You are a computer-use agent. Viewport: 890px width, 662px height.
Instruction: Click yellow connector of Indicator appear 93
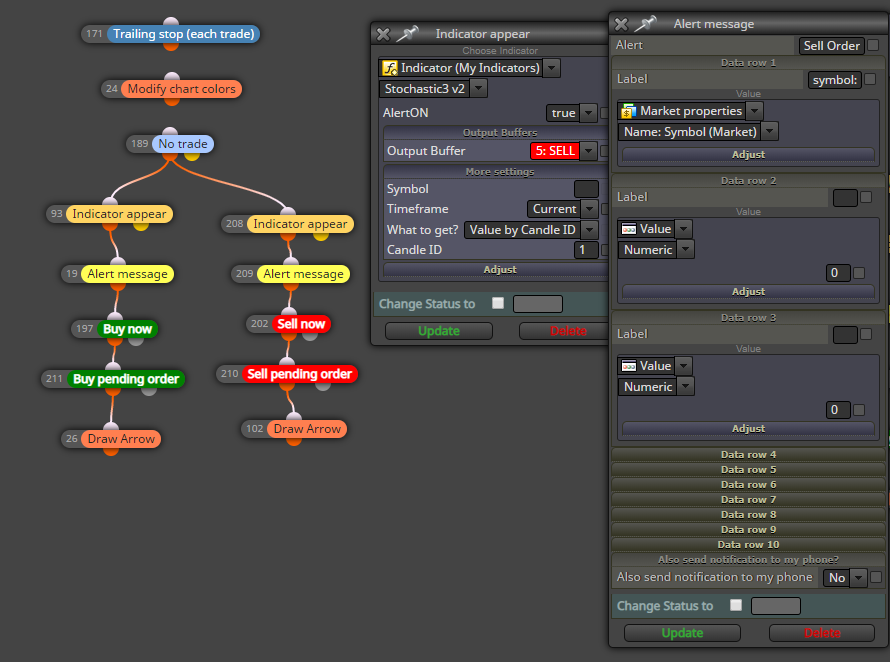(141, 225)
